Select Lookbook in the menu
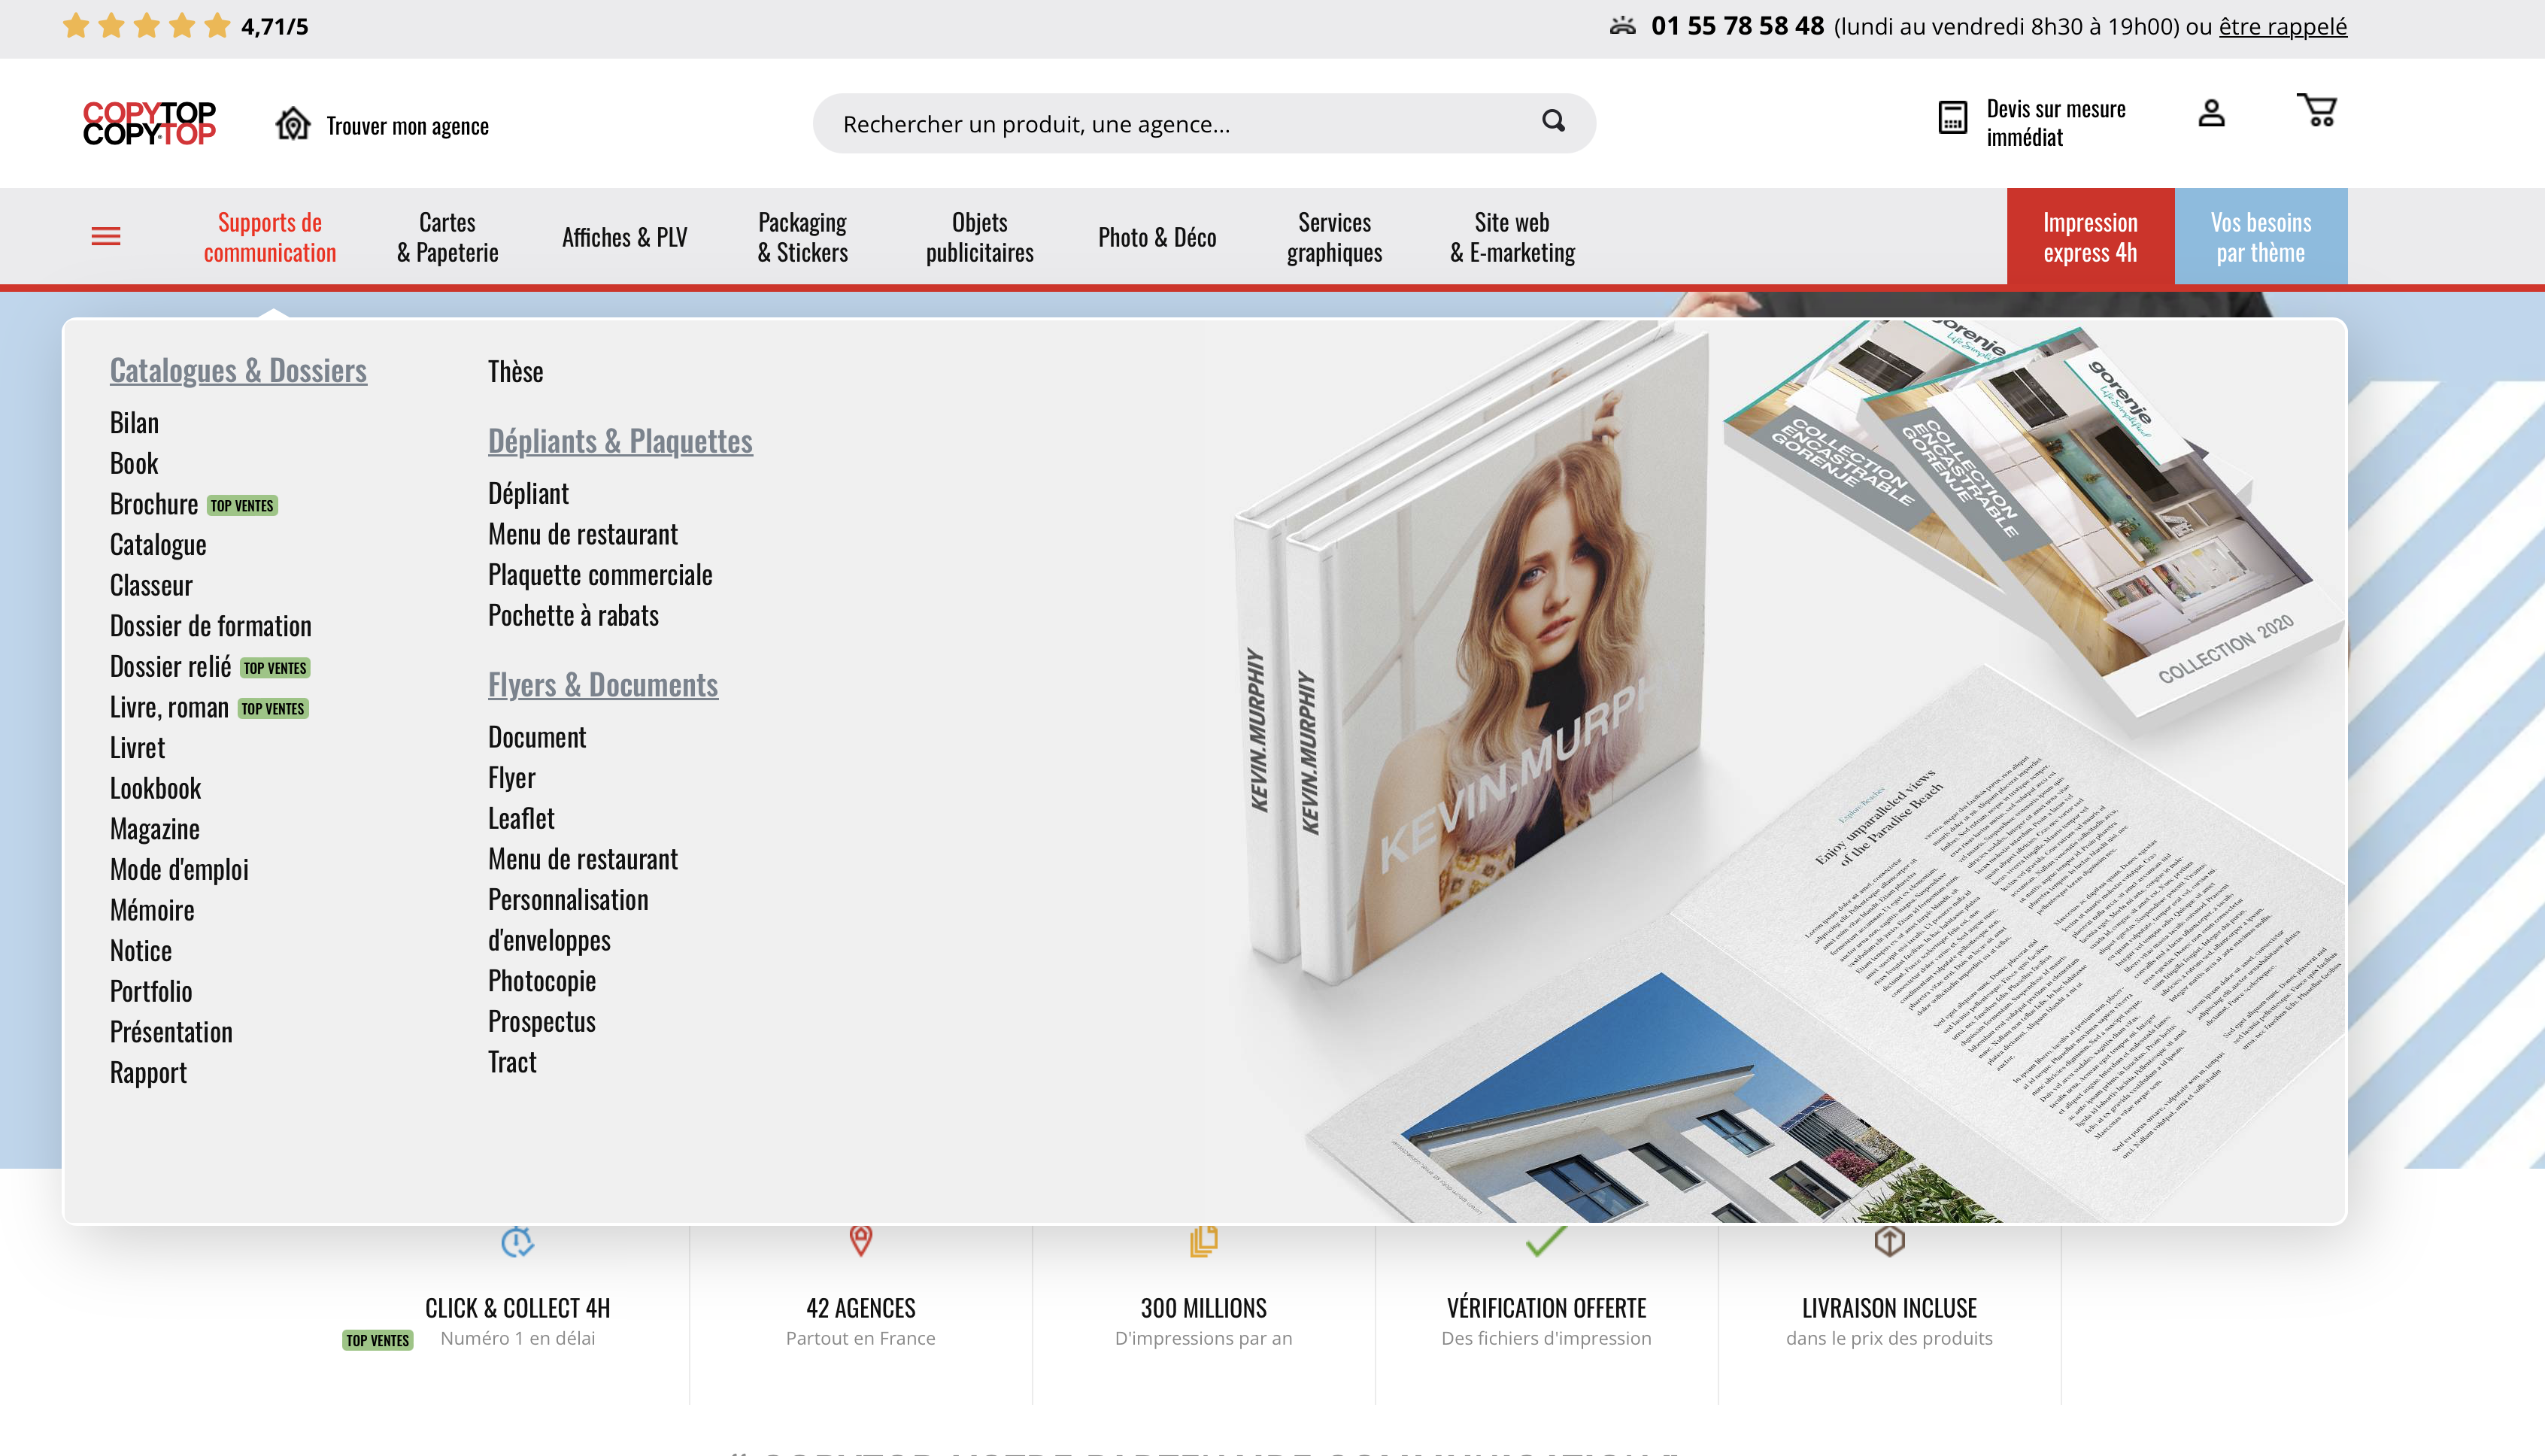This screenshot has height=1456, width=2545. [155, 789]
